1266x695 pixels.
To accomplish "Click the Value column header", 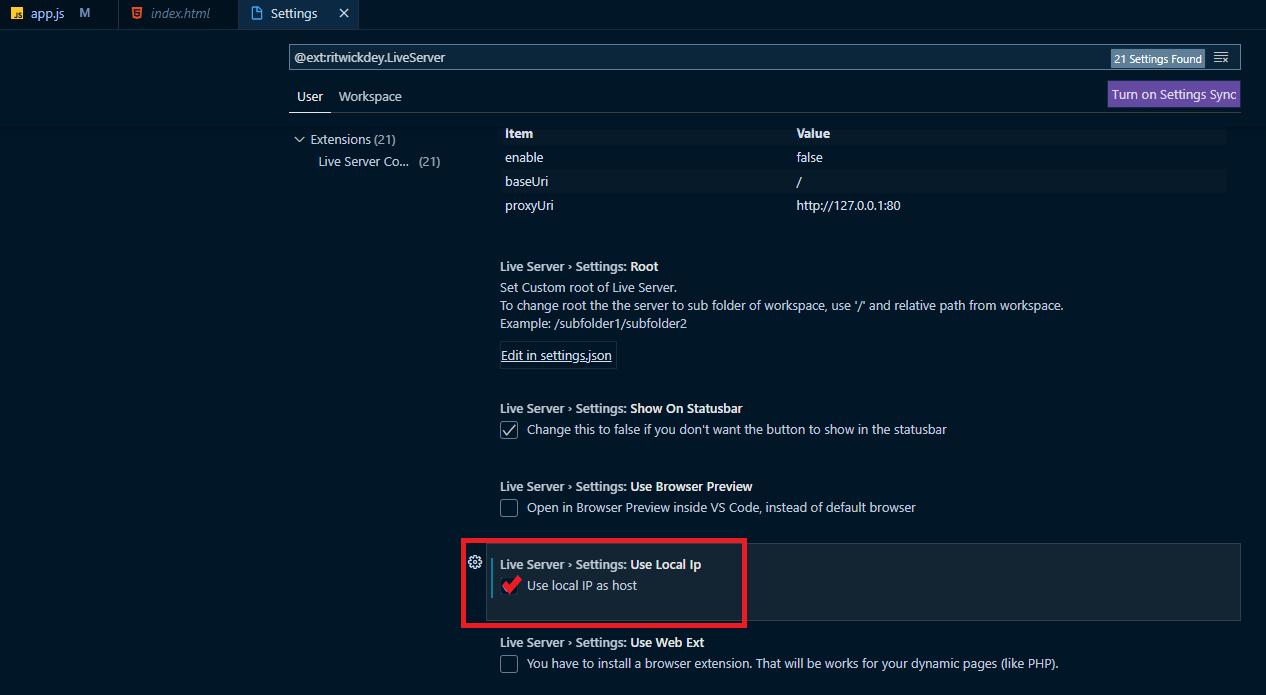I will 813,133.
